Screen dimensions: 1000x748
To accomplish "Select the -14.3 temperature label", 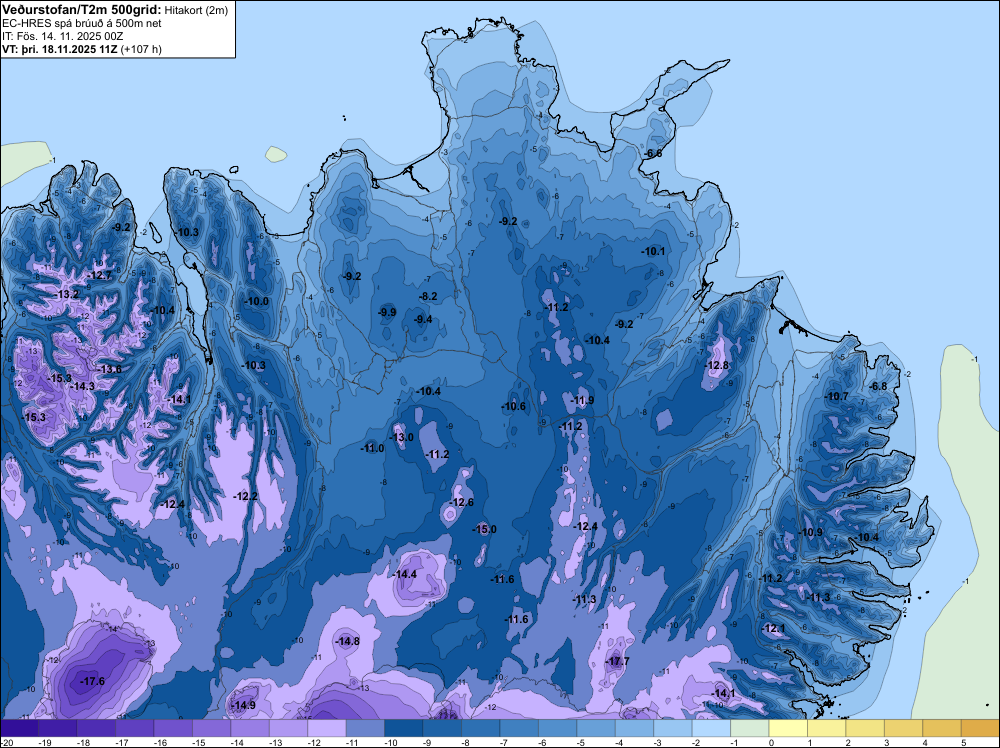I will click(82, 386).
